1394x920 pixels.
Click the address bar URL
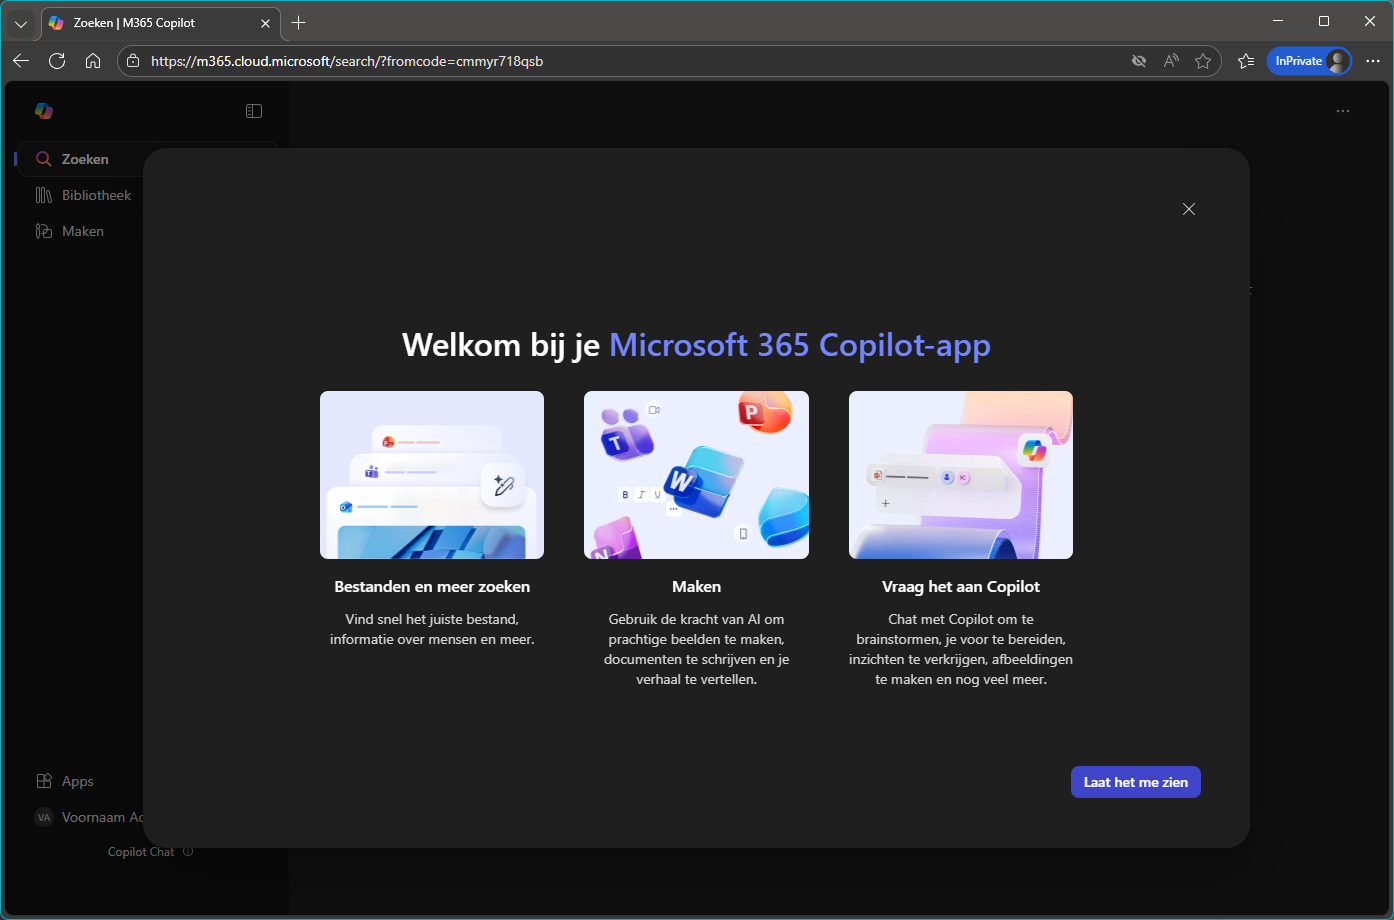(347, 61)
